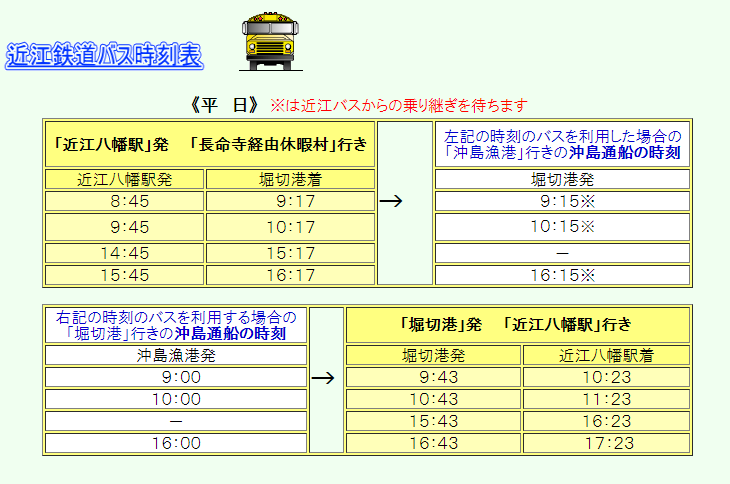Select the 15:17 arrival cell
The height and width of the screenshot is (484, 730).
tap(291, 253)
